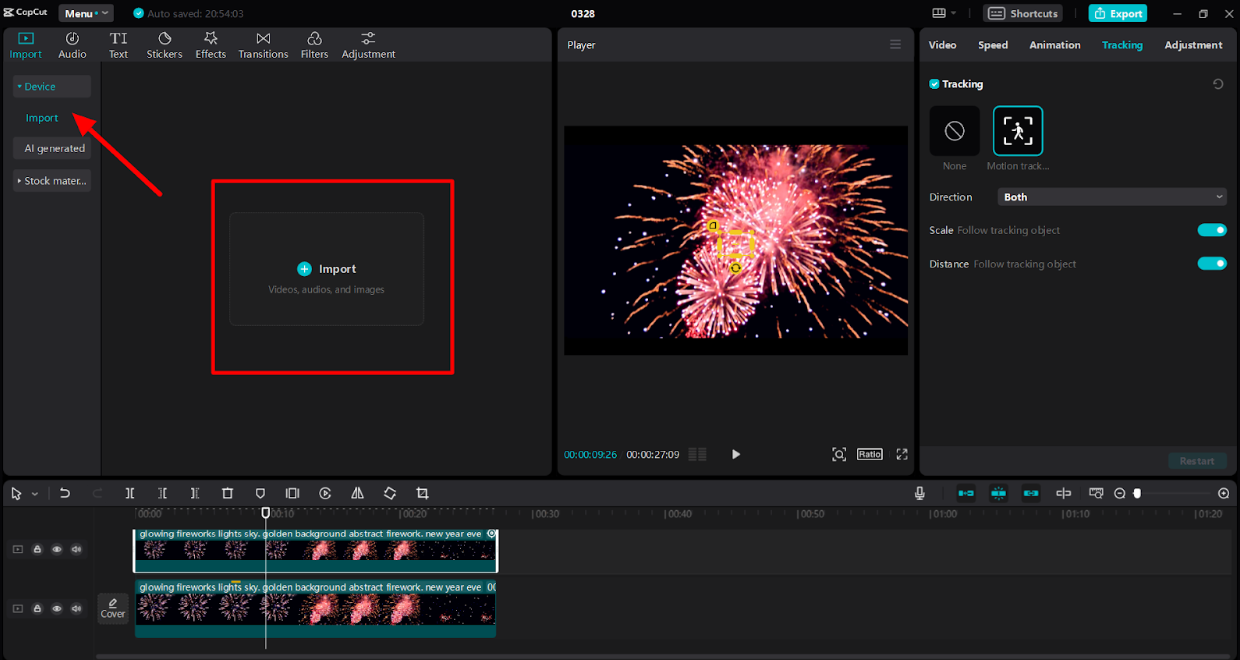The width and height of the screenshot is (1240, 660).
Task: Uncheck the Tracking checkbox
Action: pos(934,85)
